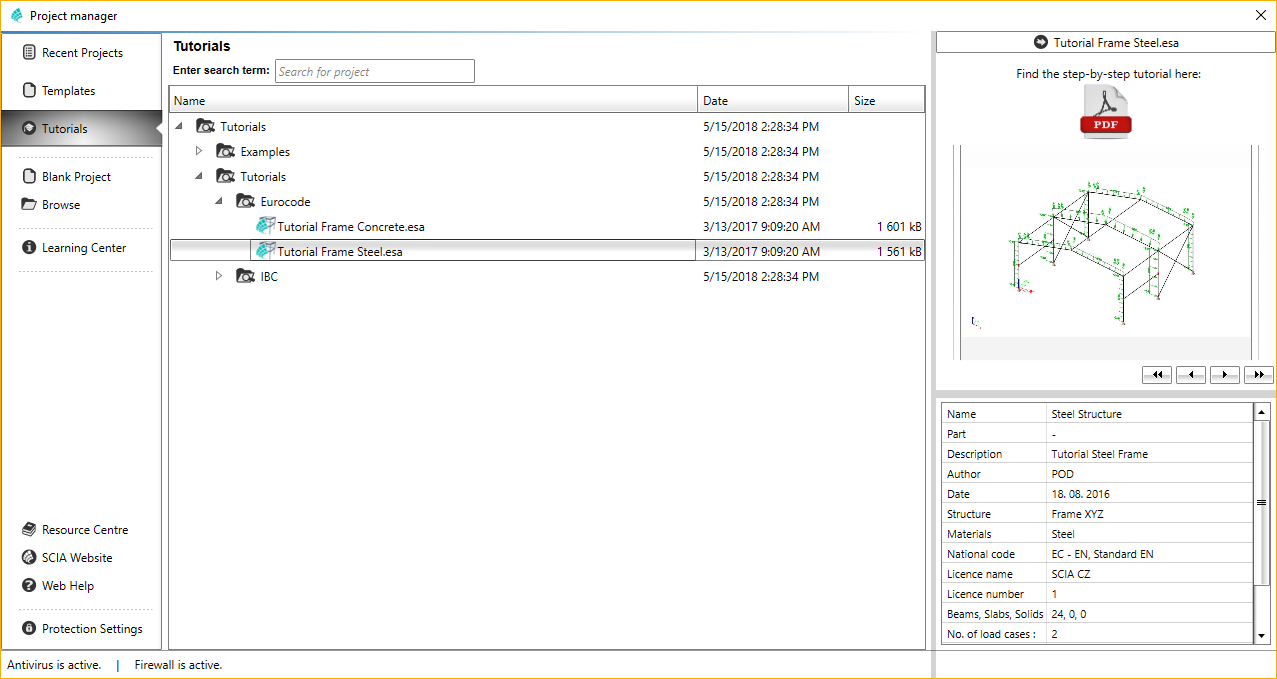1277x679 pixels.
Task: Click the Tutorial Frame Concrete.esa file icon
Action: click(x=265, y=226)
